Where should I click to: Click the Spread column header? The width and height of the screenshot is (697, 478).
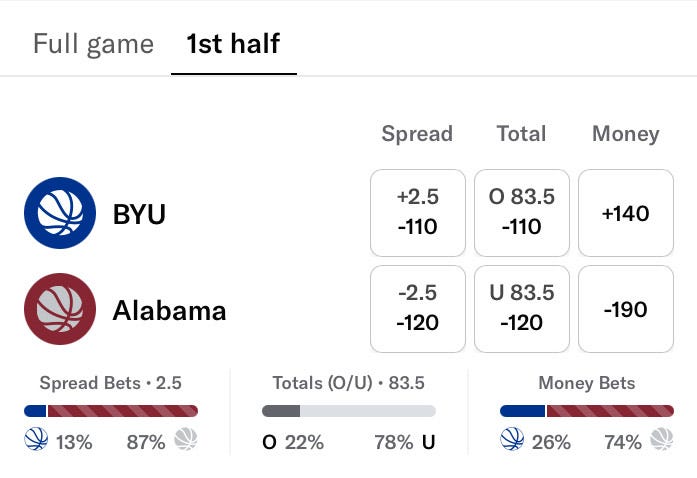[417, 133]
